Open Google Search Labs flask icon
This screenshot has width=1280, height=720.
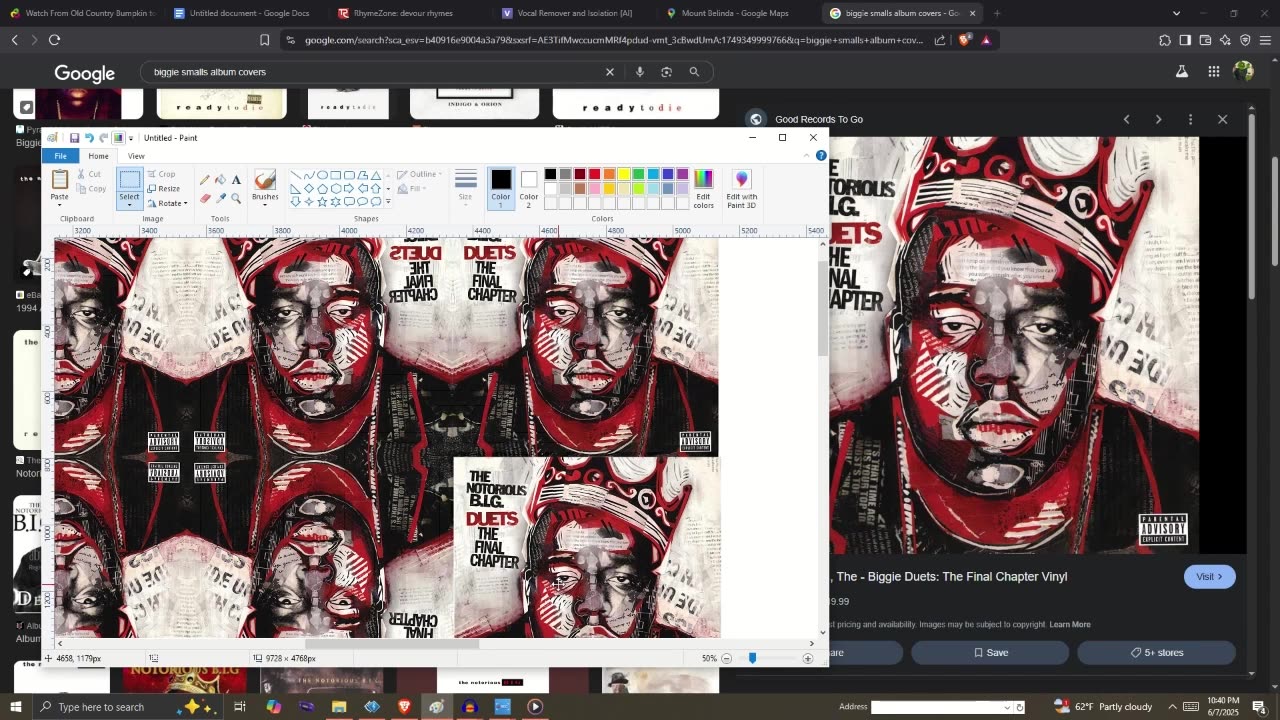(x=1182, y=72)
